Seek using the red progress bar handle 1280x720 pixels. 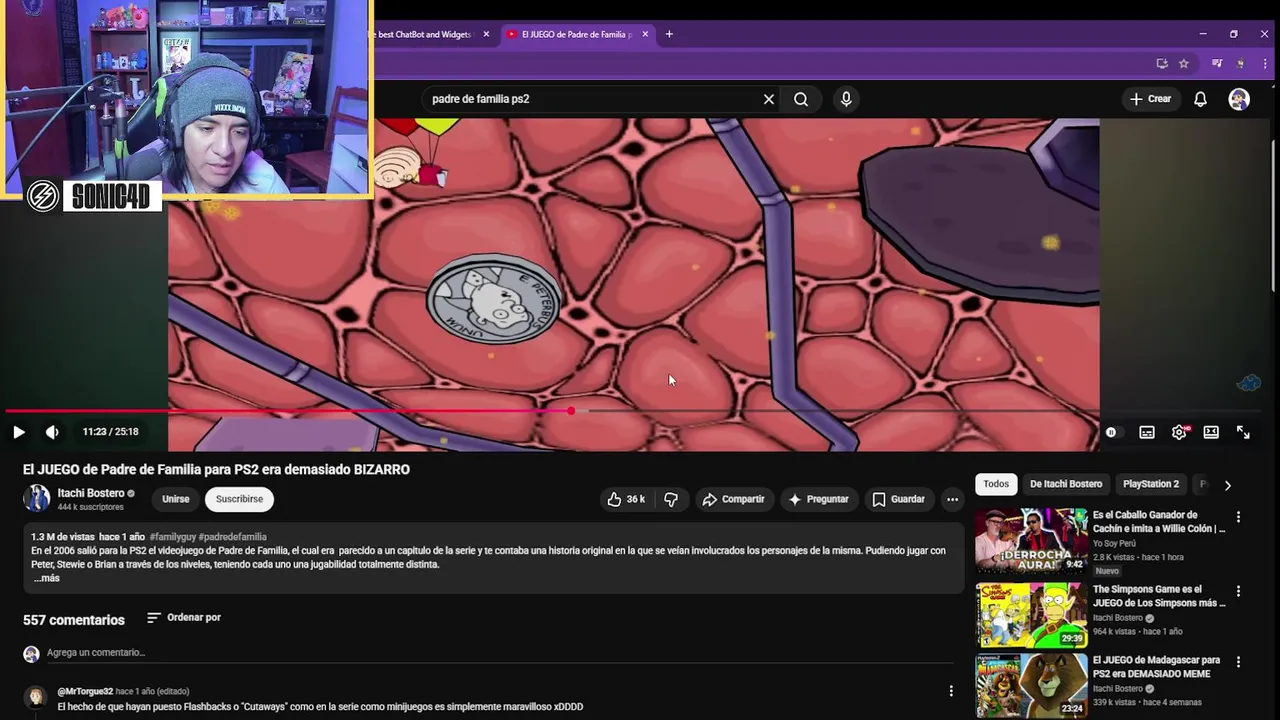[x=571, y=411]
